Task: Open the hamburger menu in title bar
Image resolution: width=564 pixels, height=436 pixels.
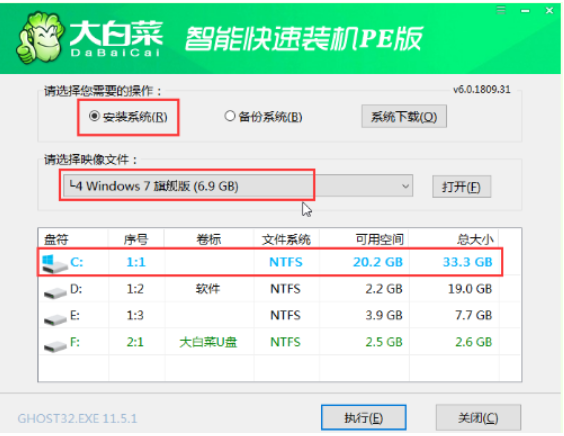Action: (x=501, y=10)
